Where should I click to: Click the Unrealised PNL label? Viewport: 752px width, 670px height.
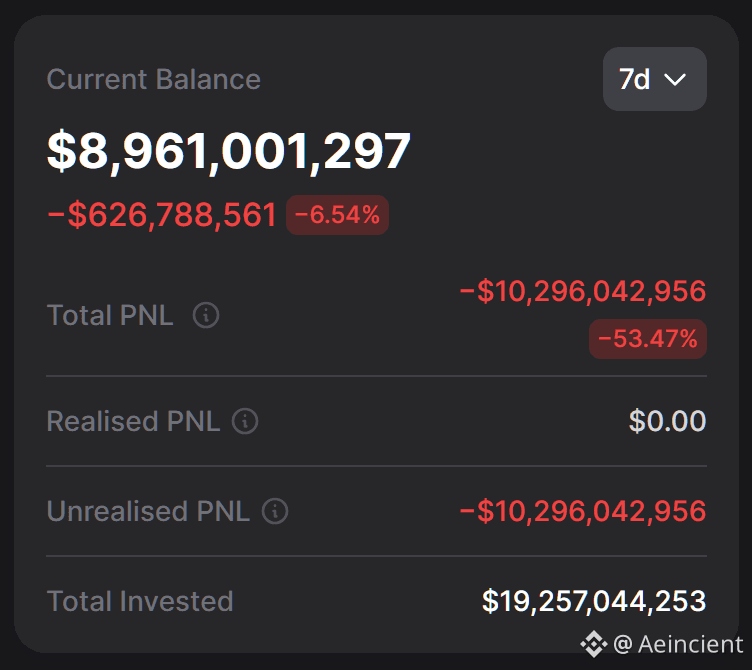click(148, 511)
